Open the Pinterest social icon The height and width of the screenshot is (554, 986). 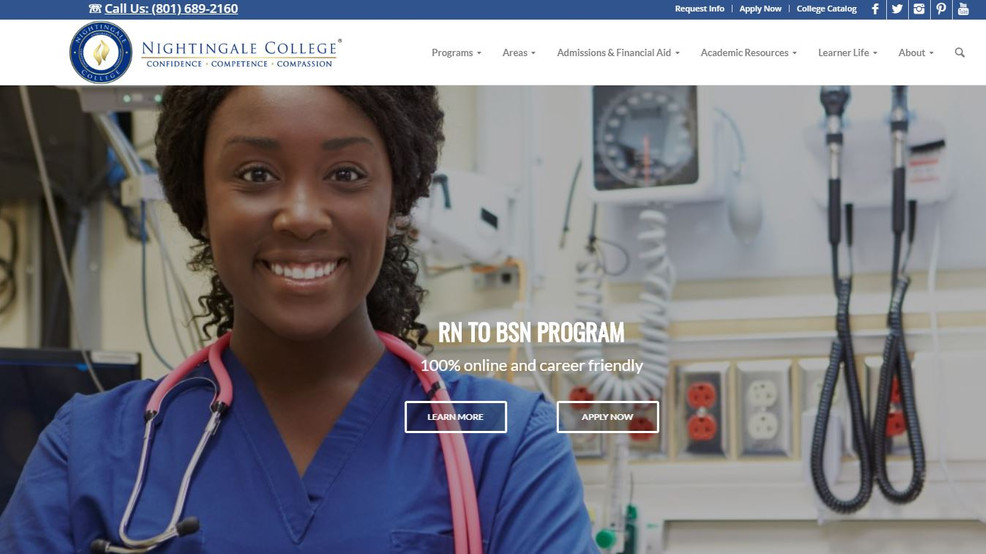pos(941,9)
